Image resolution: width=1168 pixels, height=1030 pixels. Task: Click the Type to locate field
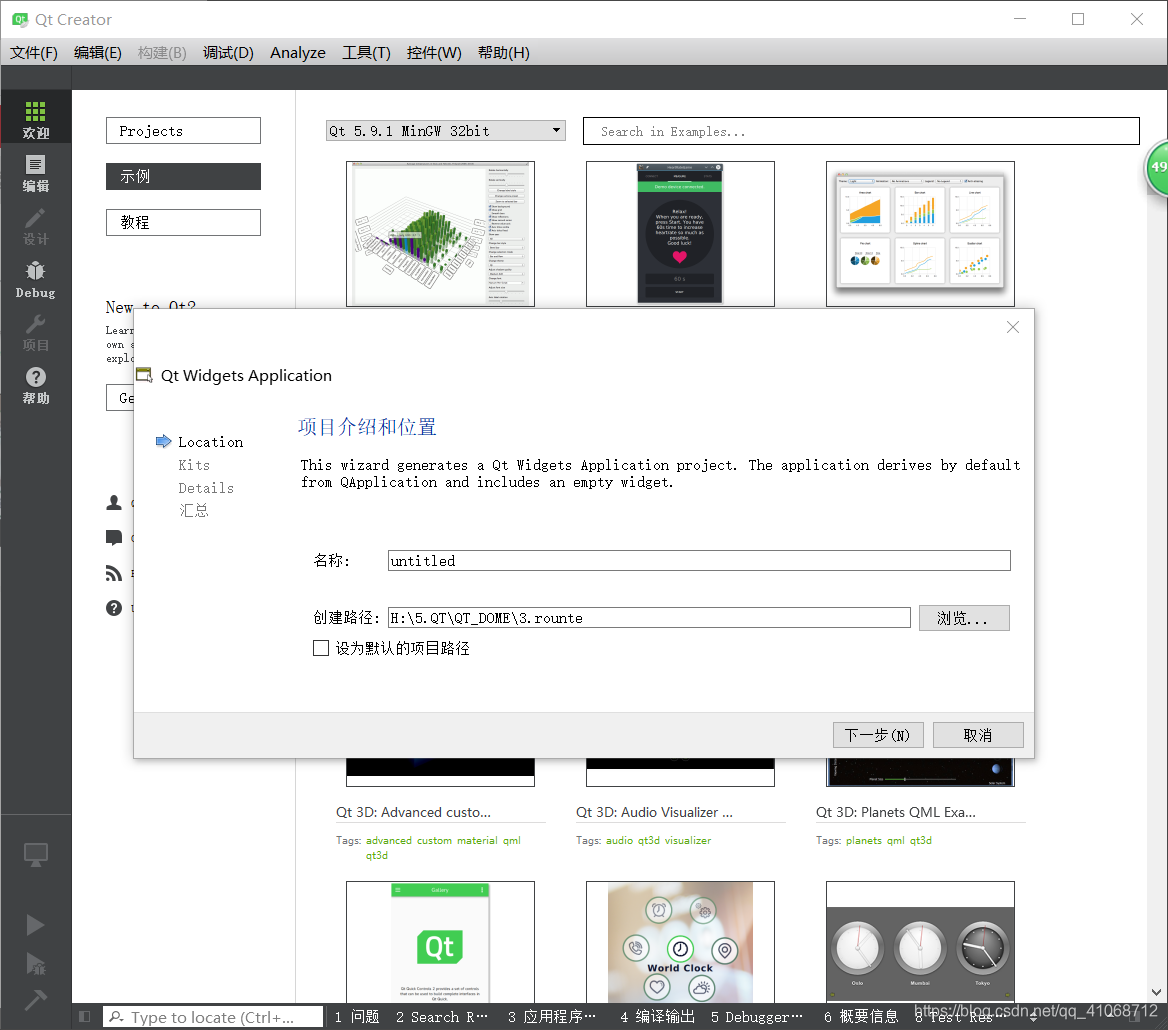tap(212, 1017)
